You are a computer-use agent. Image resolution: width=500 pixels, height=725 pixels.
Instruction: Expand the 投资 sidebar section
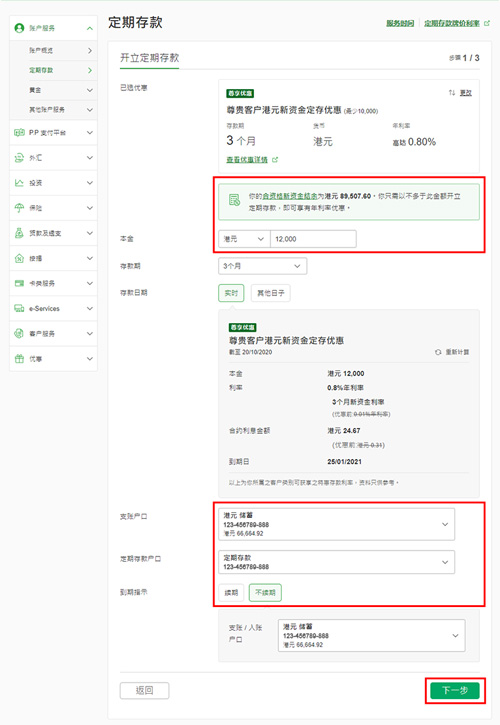90,183
